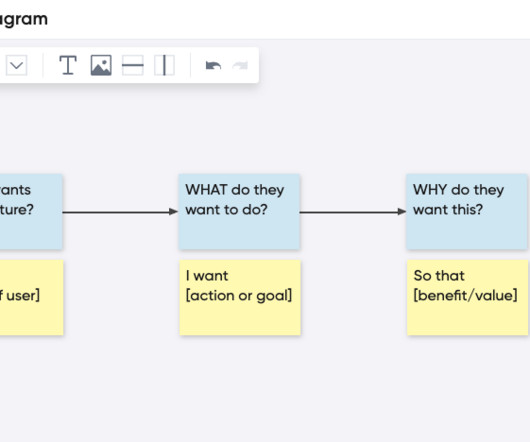This screenshot has height=442, width=530.
Task: Select the "WHAT do they want to do?" card
Action: (x=239, y=212)
